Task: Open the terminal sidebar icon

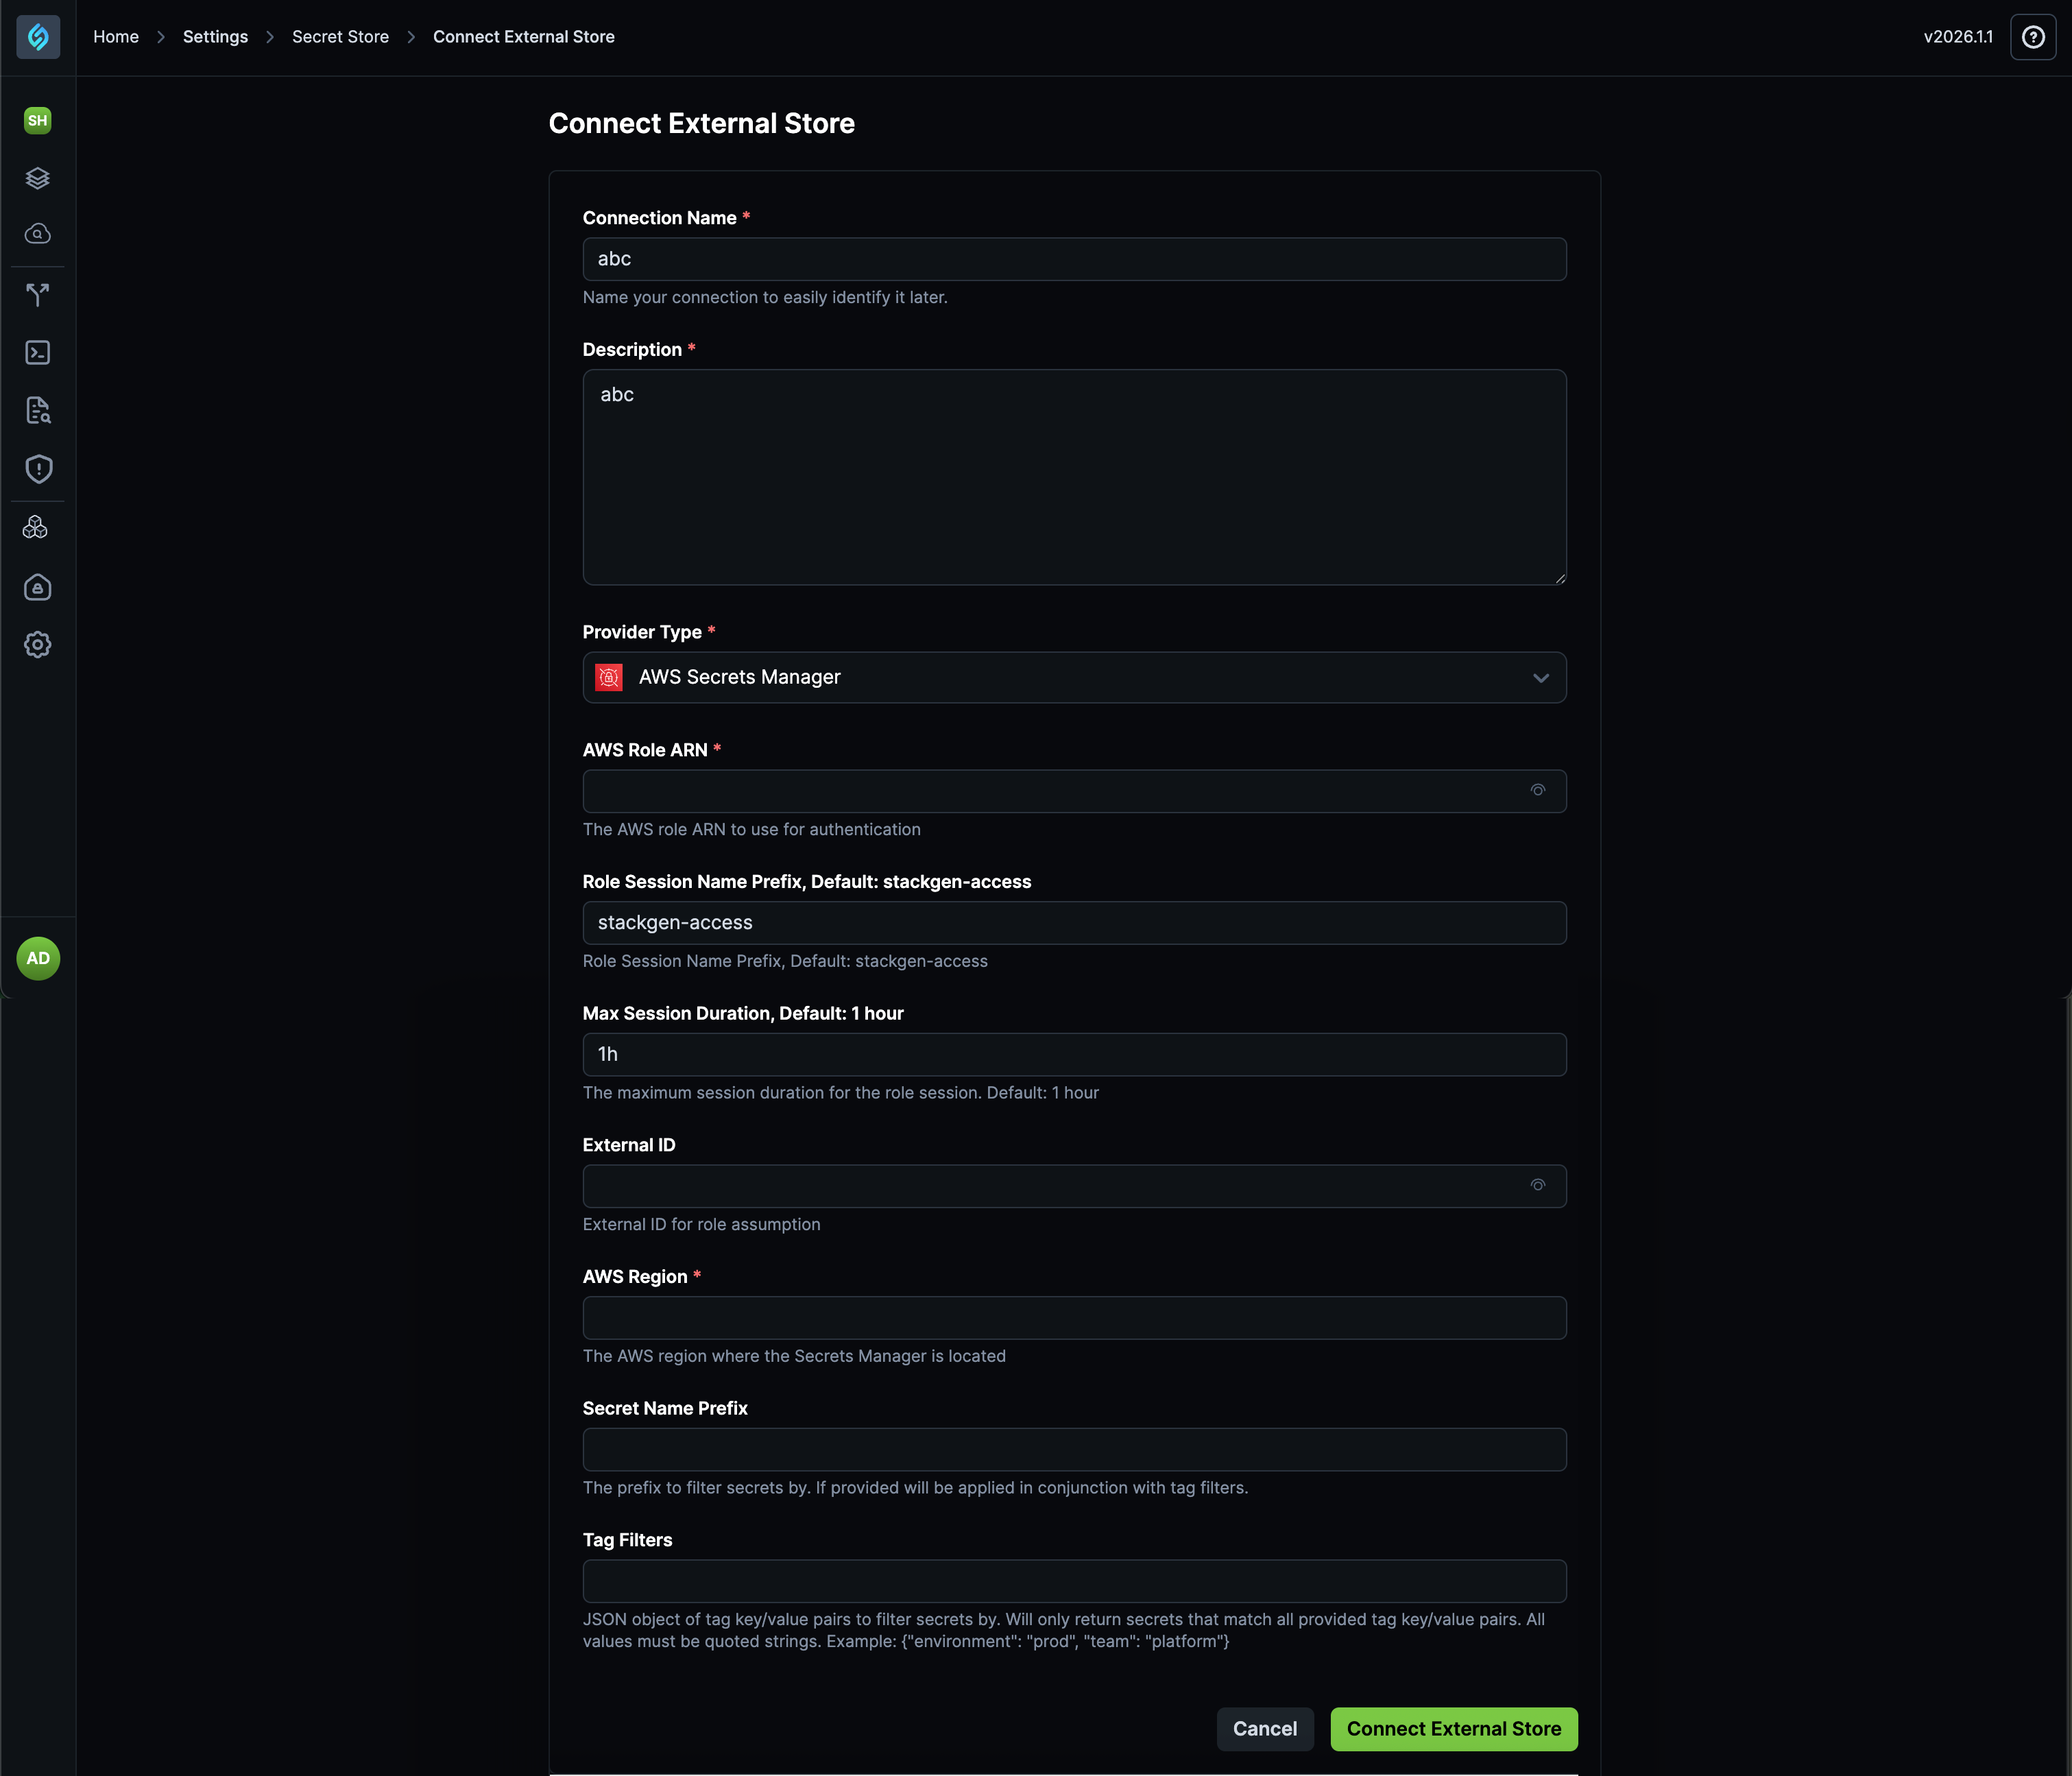Action: [x=38, y=352]
